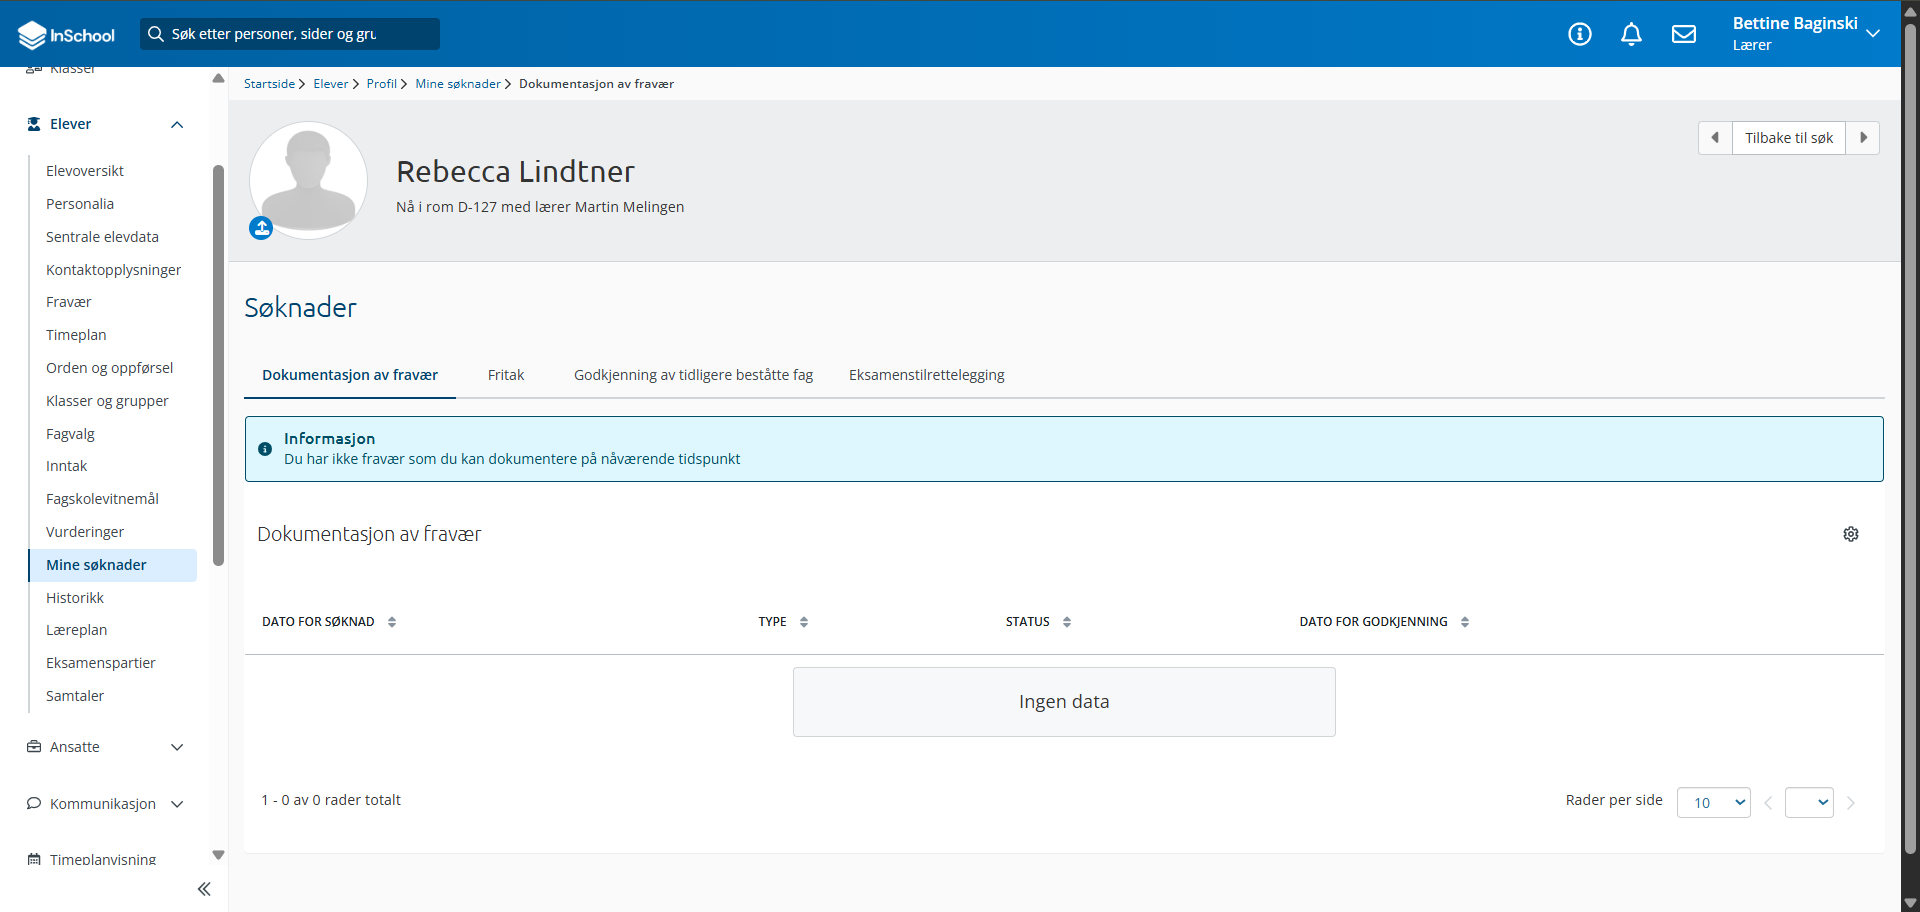Open the page number dropdown

tap(1809, 803)
